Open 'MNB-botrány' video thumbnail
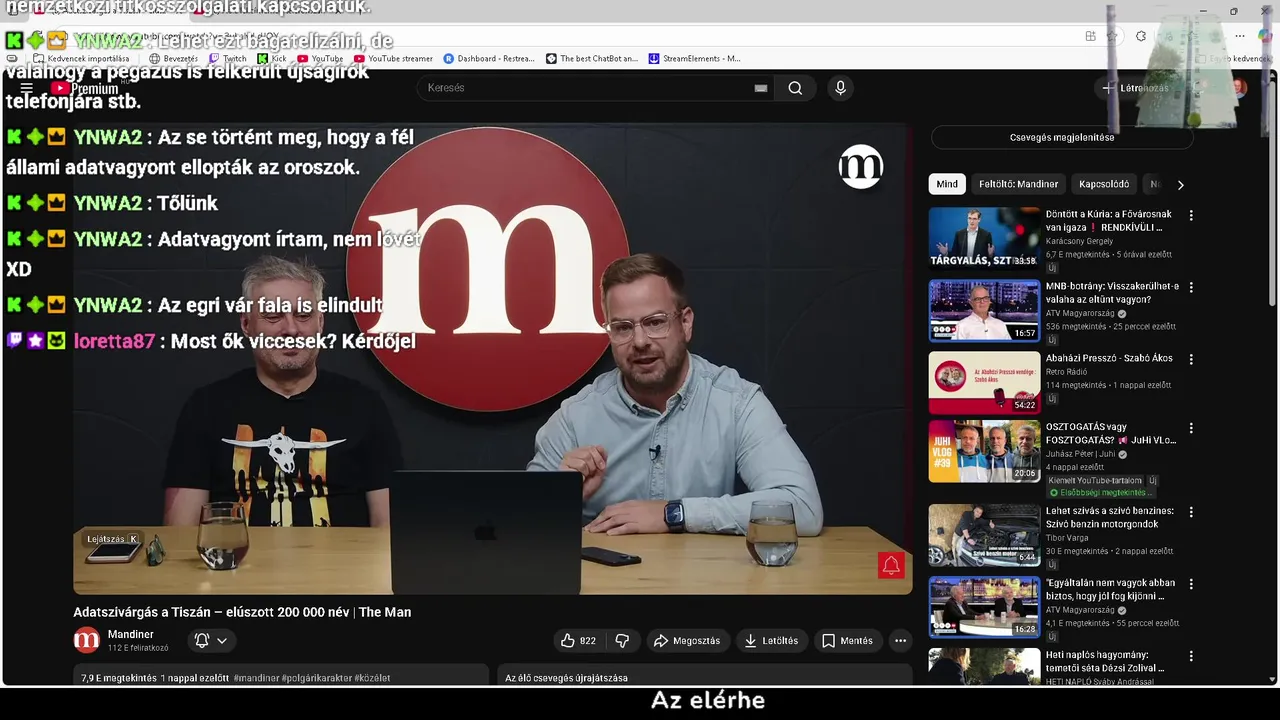Image resolution: width=1280 pixels, height=720 pixels. coord(984,310)
